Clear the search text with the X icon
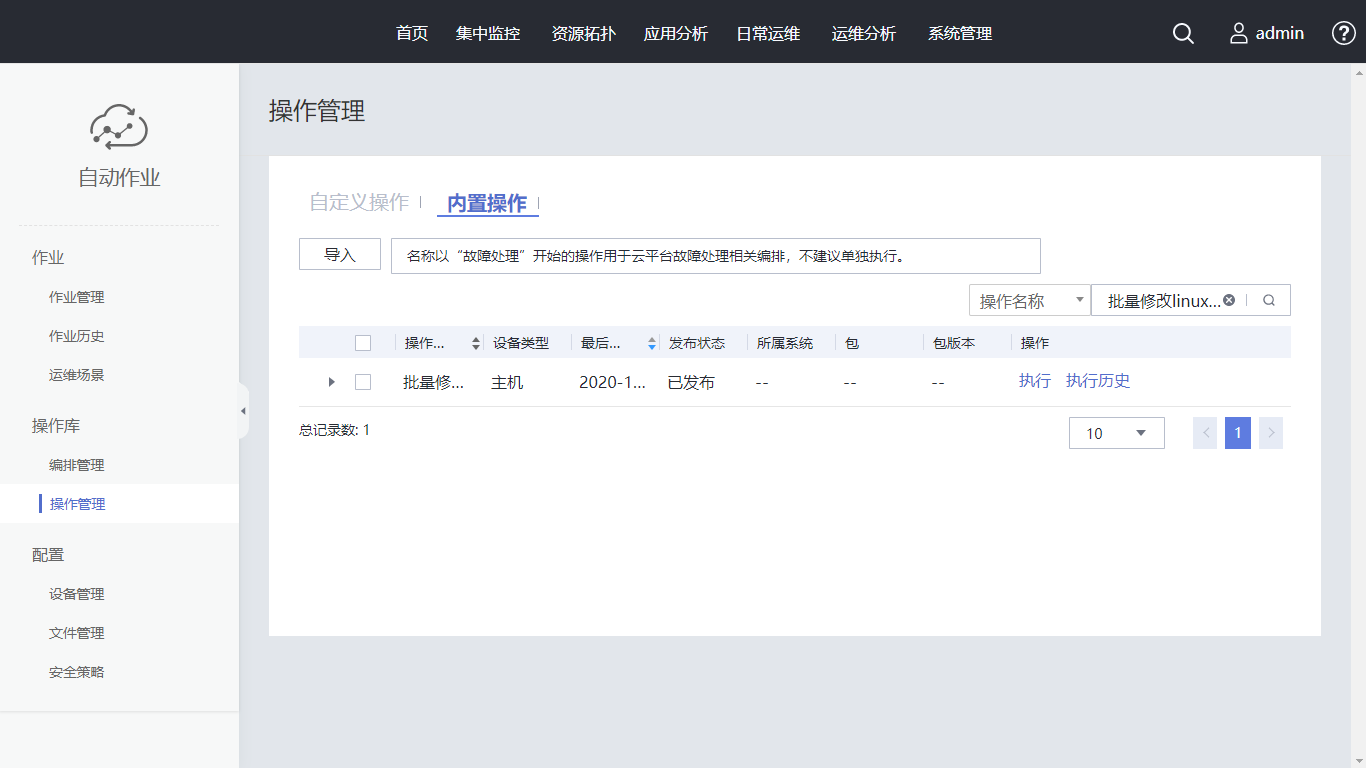 1229,300
